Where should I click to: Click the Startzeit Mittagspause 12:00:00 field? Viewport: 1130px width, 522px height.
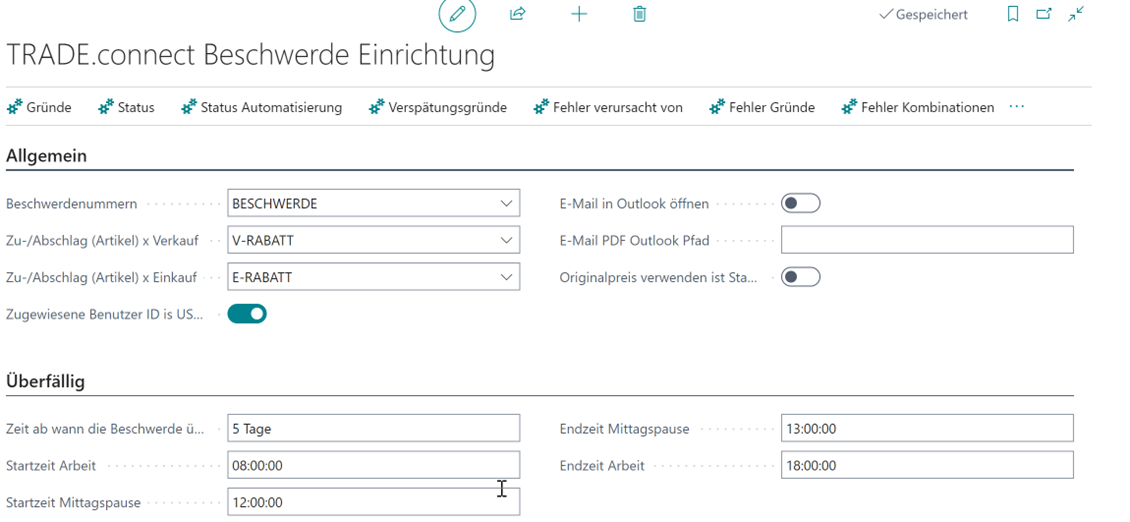[x=373, y=502]
